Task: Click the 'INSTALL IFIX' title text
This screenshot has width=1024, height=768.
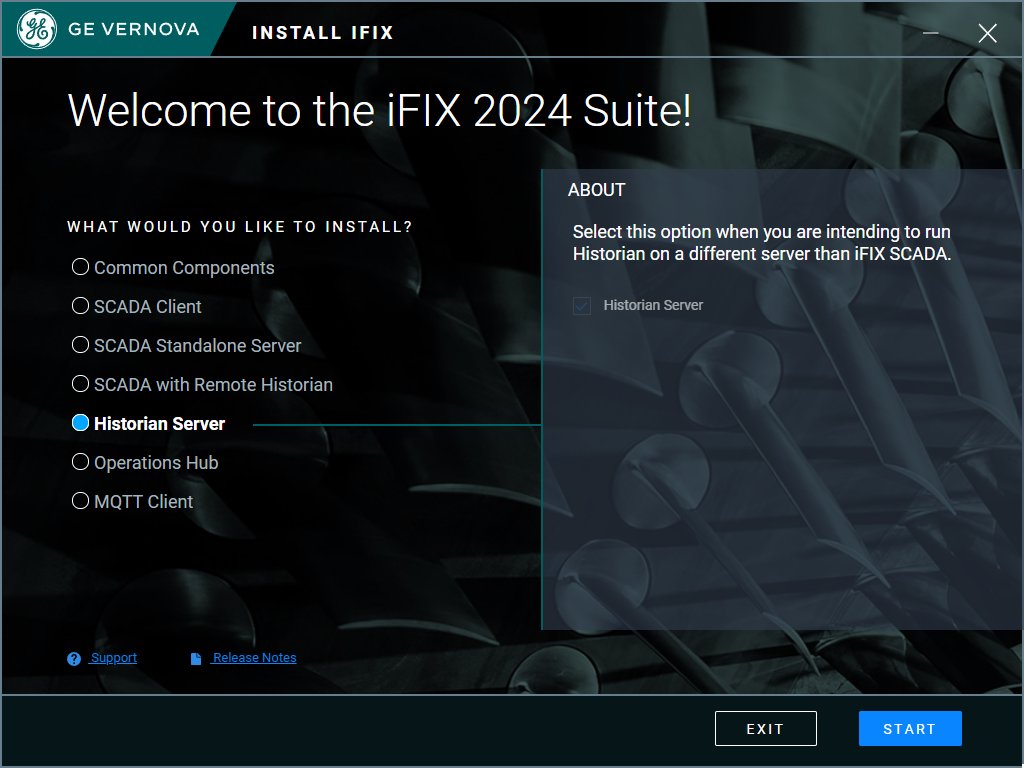Action: (x=323, y=33)
